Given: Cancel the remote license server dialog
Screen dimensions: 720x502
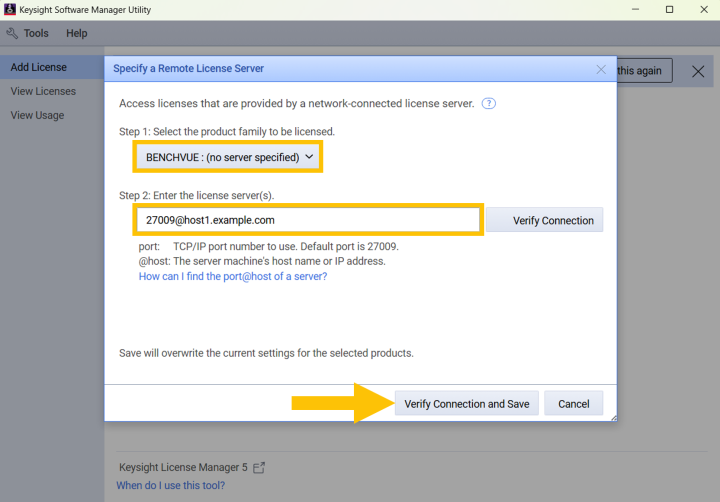Looking at the screenshot, I should tap(574, 404).
